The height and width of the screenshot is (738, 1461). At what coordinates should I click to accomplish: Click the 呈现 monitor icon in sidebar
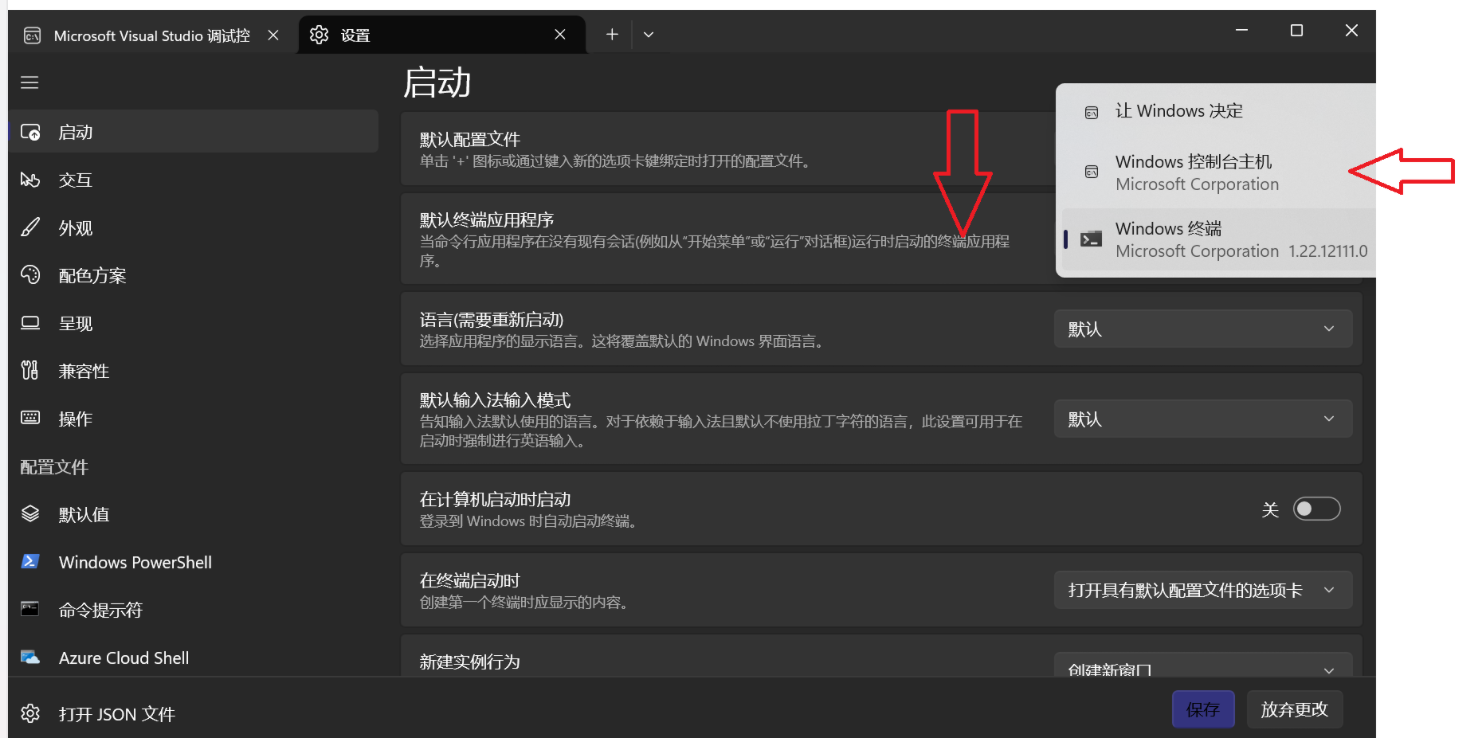click(x=30, y=323)
